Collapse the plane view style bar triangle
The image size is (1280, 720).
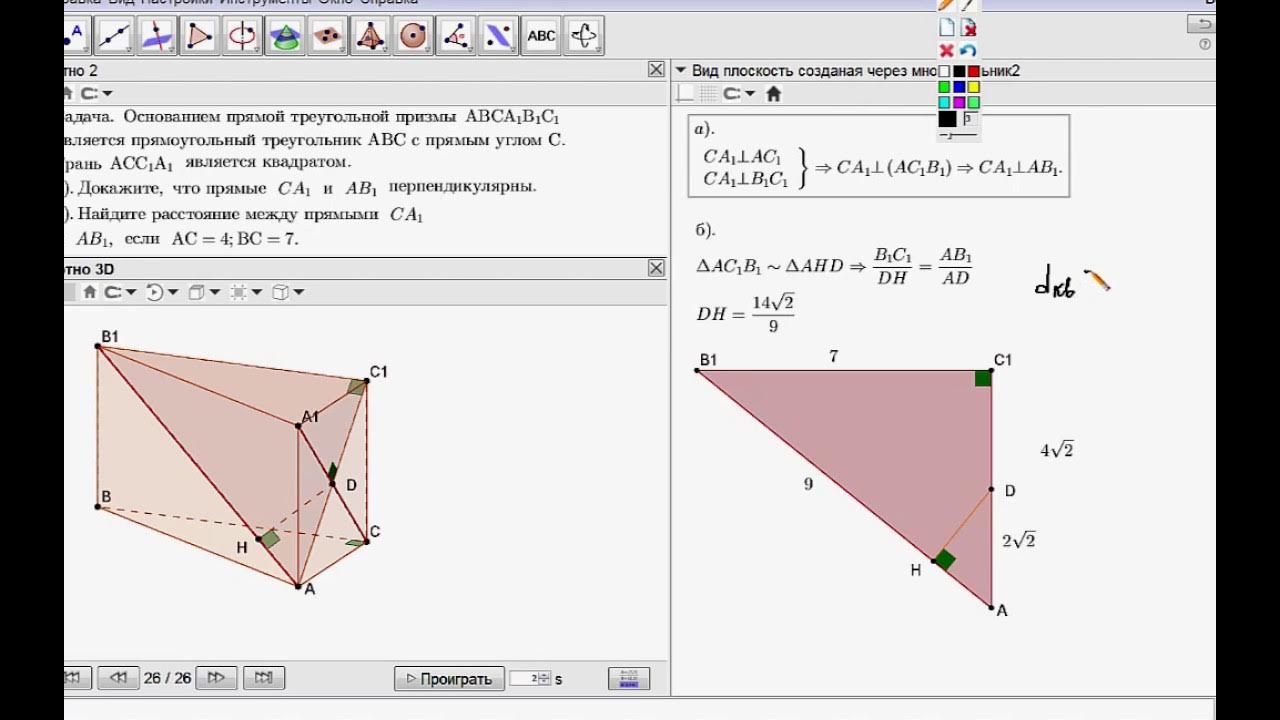[x=681, y=70]
